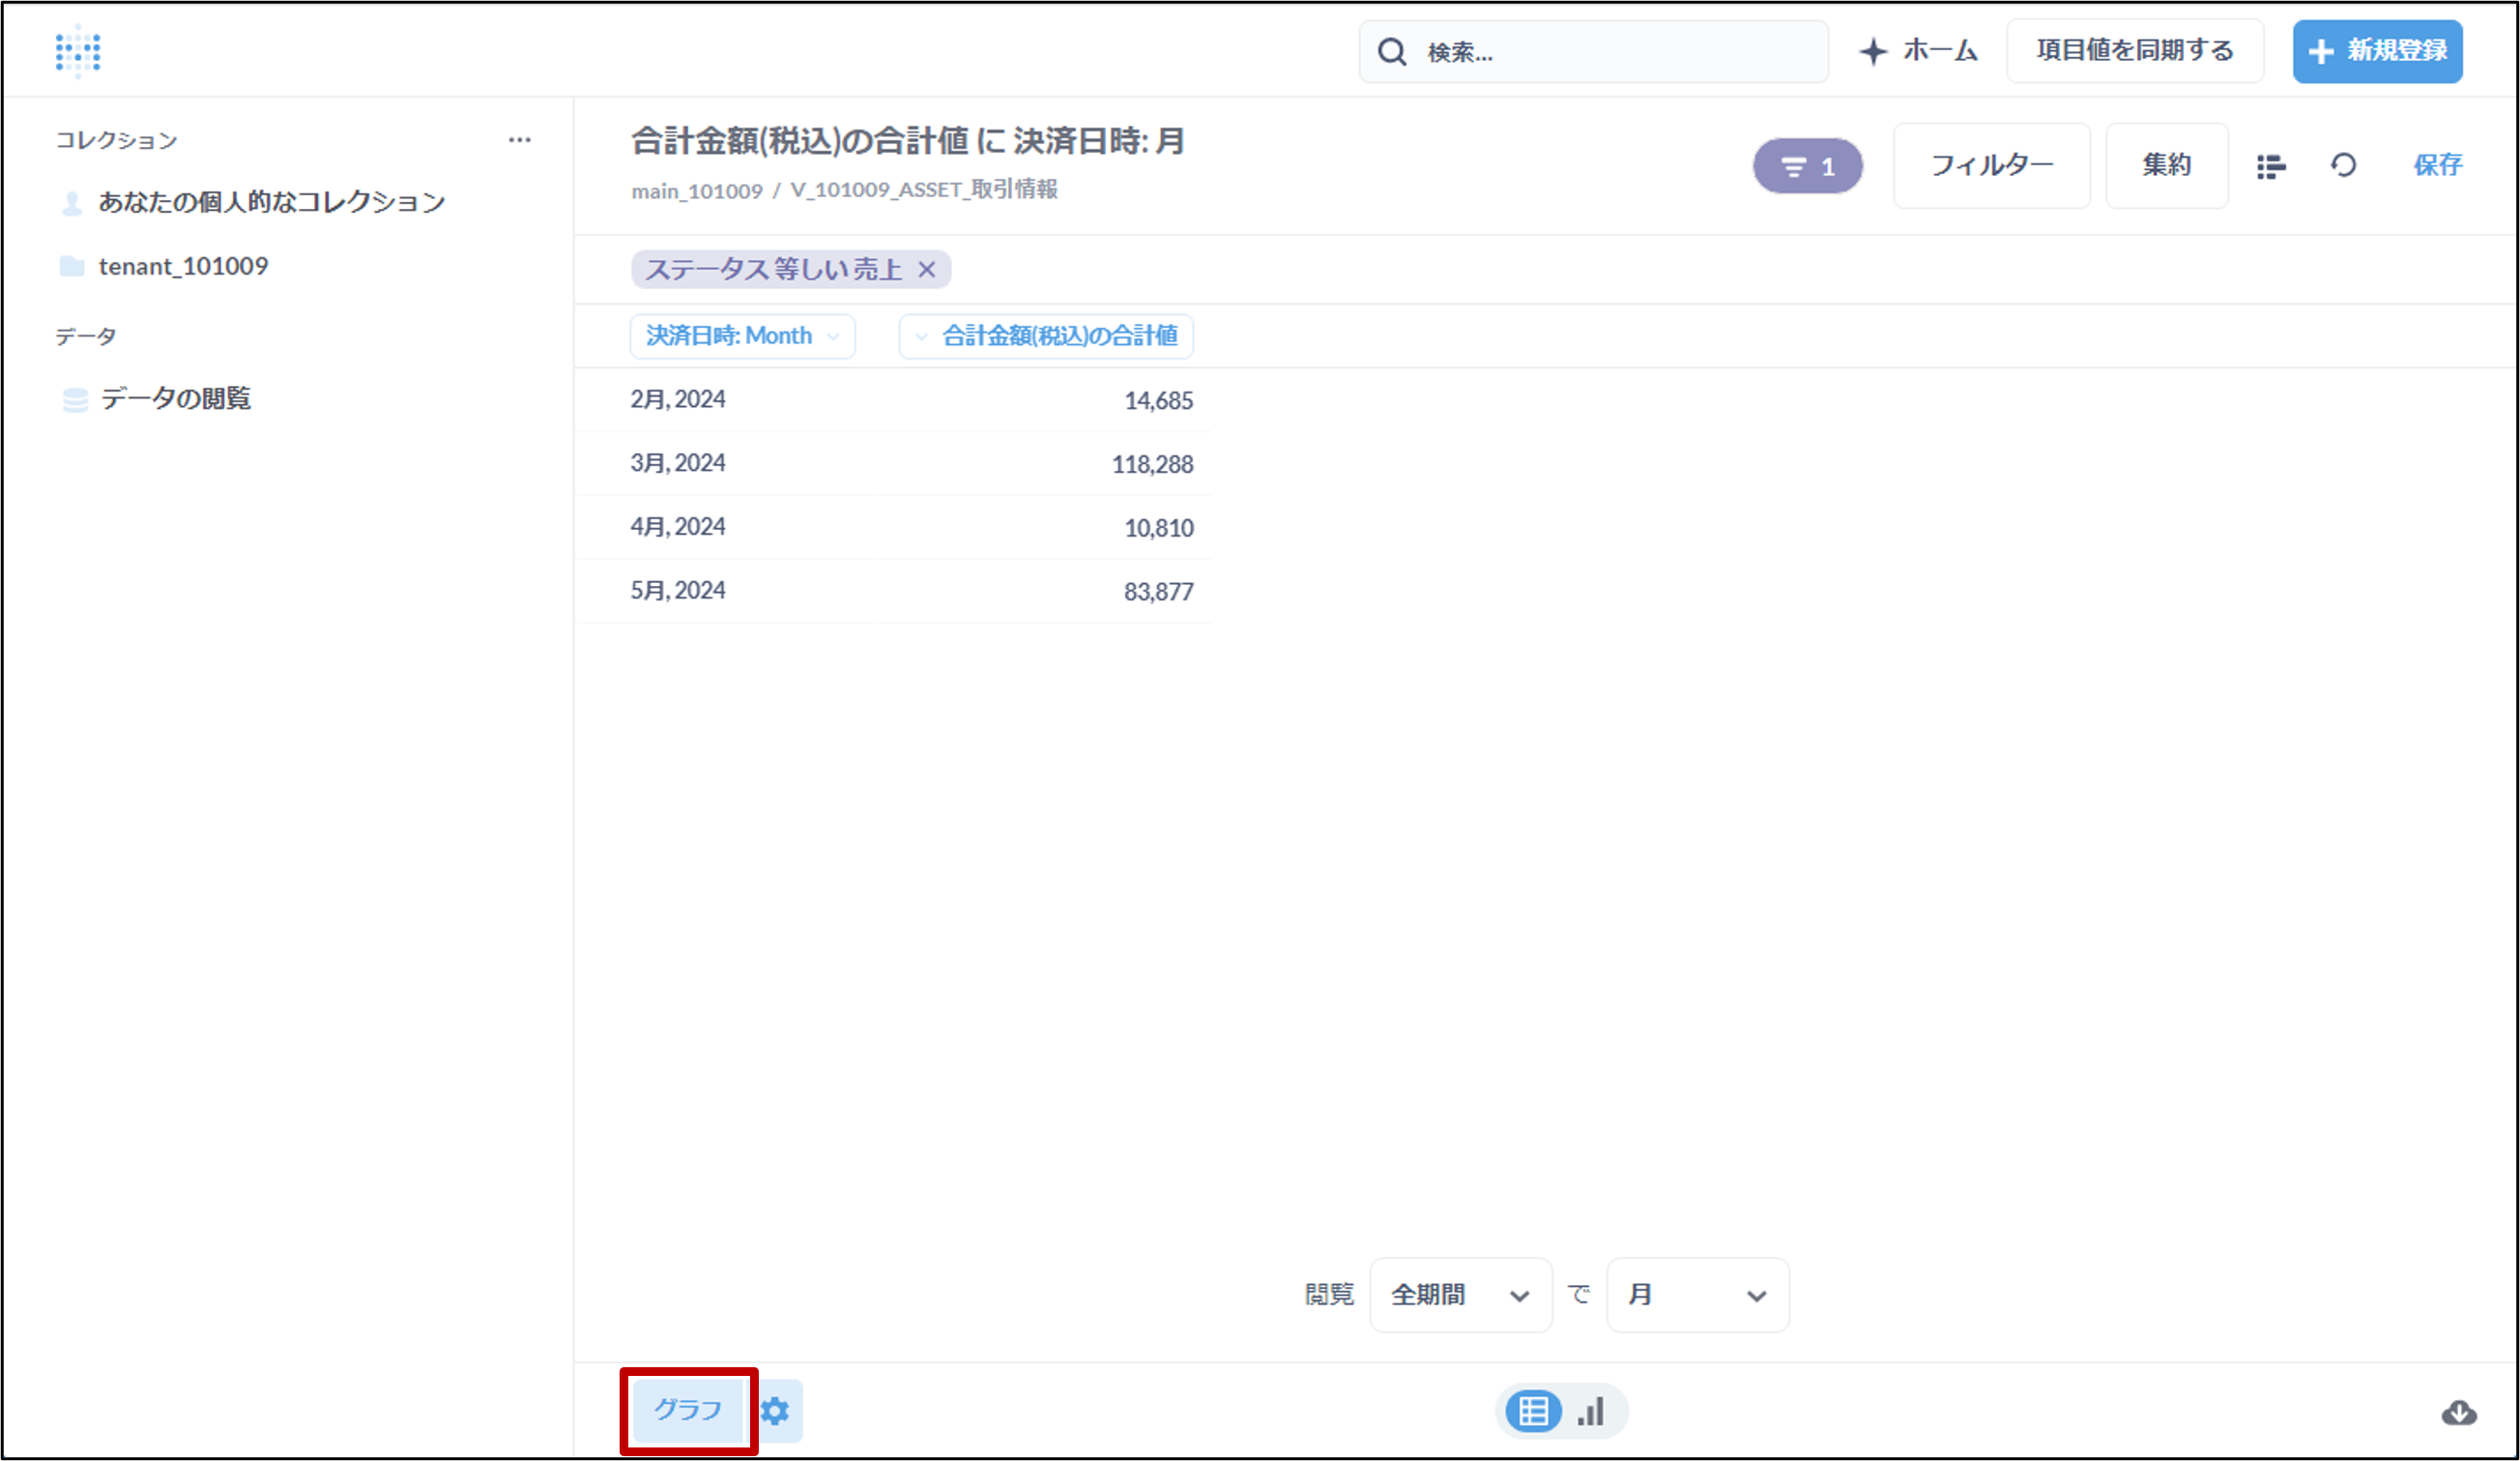Image resolution: width=2520 pixels, height=1461 pixels.
Task: Click the purple filter count badge
Action: point(1807,166)
